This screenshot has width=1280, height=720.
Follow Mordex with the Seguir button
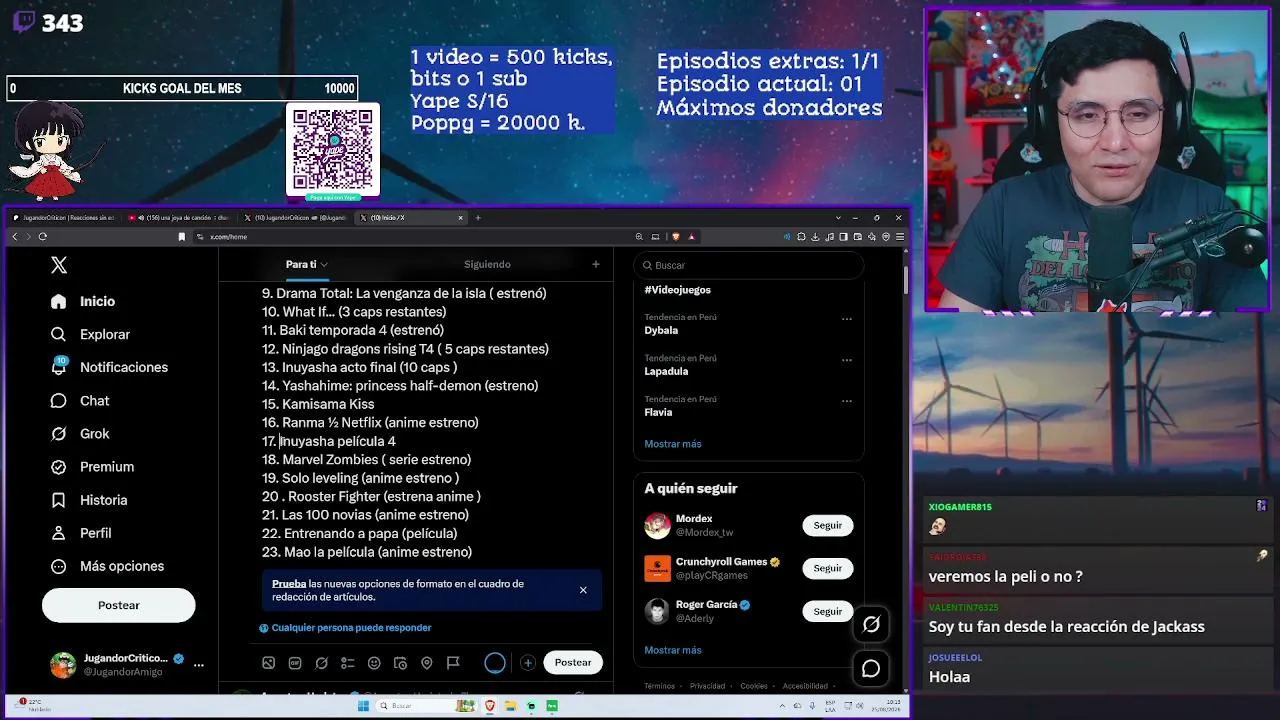pos(827,525)
